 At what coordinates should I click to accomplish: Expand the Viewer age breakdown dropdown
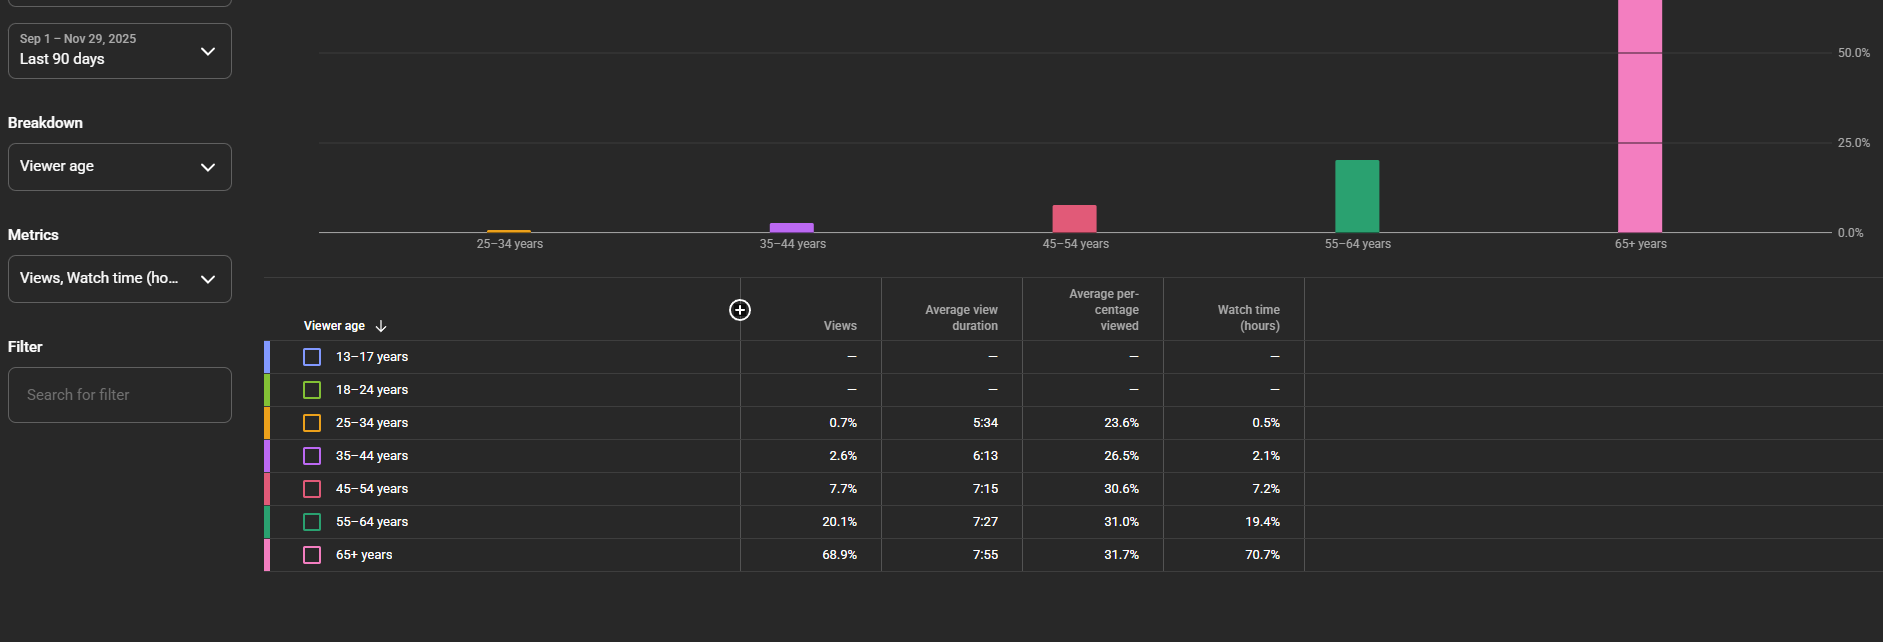tap(120, 167)
